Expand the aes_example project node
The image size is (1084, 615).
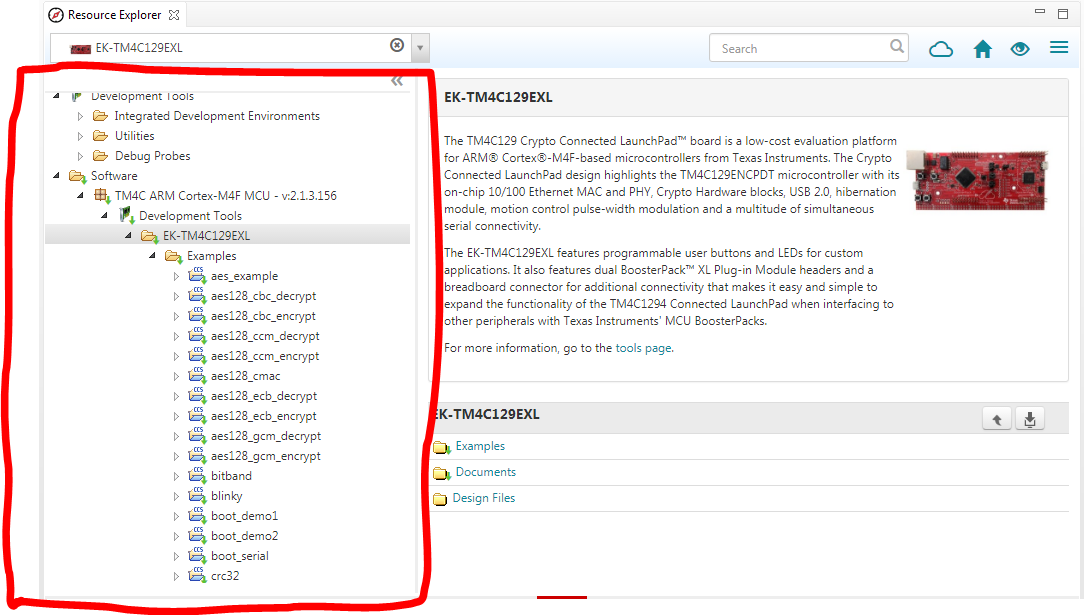point(176,276)
